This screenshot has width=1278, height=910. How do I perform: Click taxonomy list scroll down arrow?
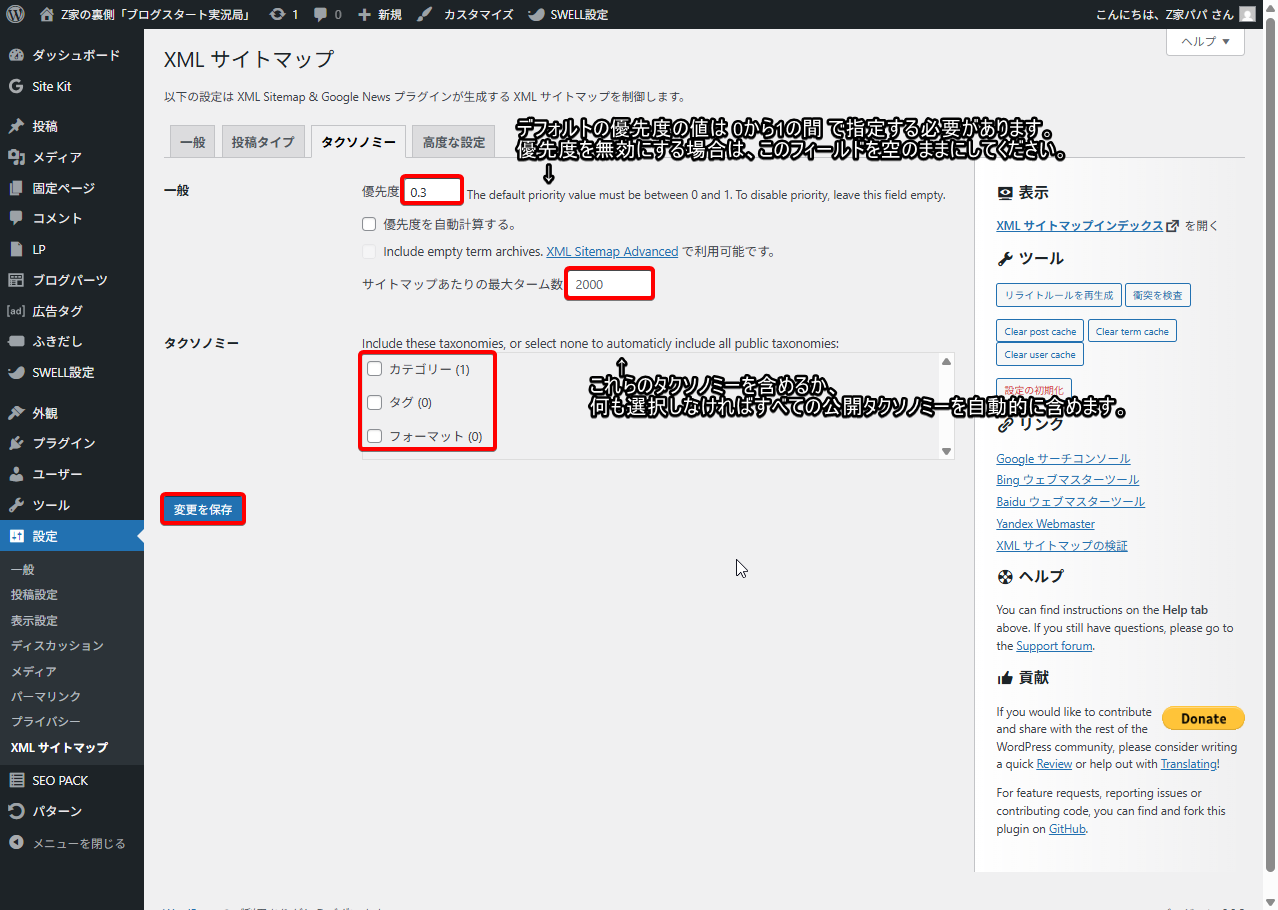click(x=946, y=451)
